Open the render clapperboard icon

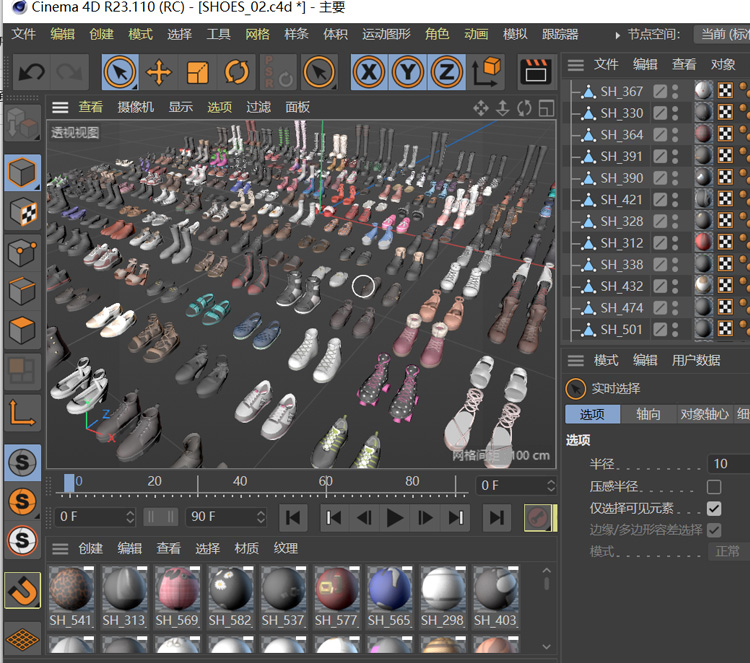[x=537, y=72]
